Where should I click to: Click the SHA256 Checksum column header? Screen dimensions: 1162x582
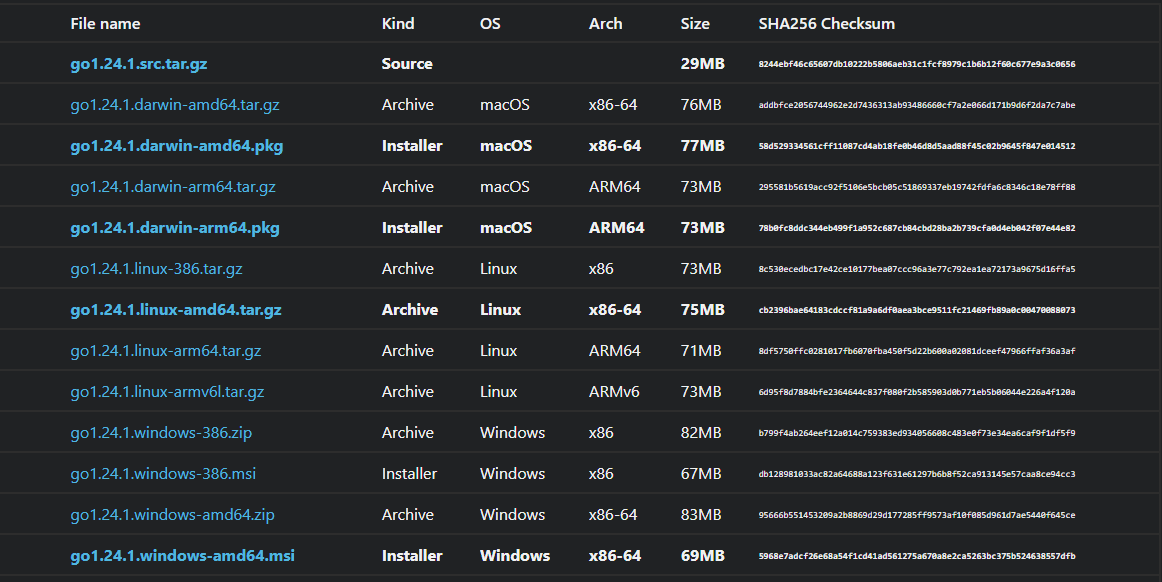[x=826, y=23]
